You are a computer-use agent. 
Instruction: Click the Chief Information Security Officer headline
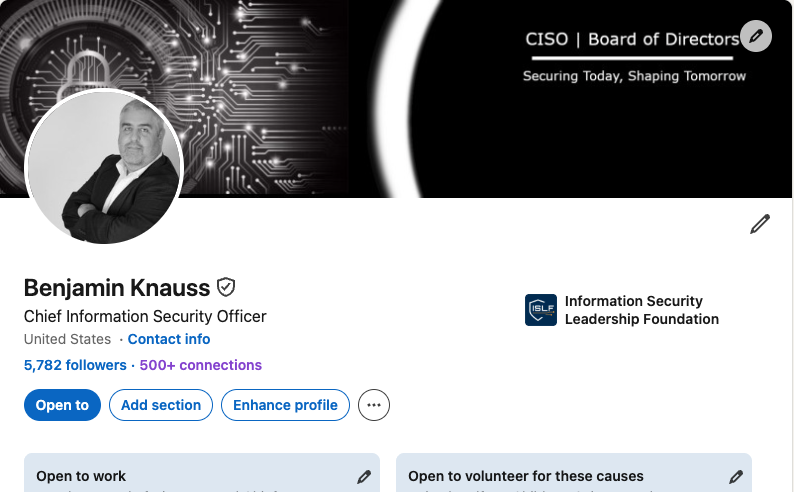tap(145, 316)
